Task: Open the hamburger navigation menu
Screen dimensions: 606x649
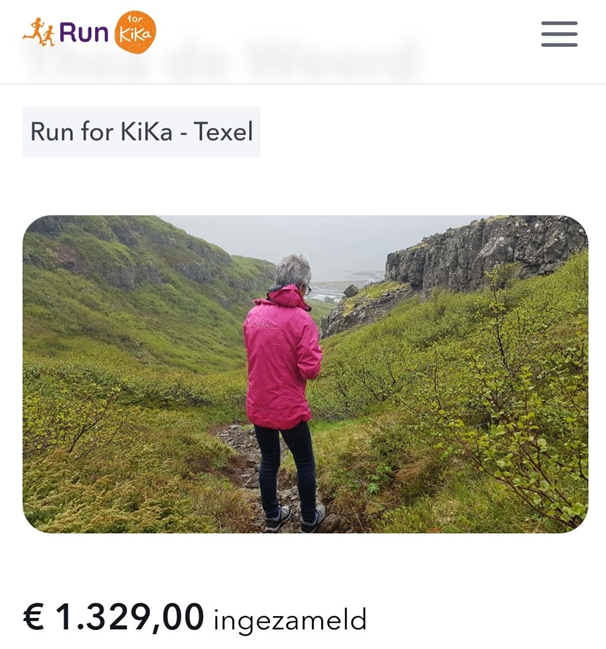Action: pyautogui.click(x=559, y=34)
